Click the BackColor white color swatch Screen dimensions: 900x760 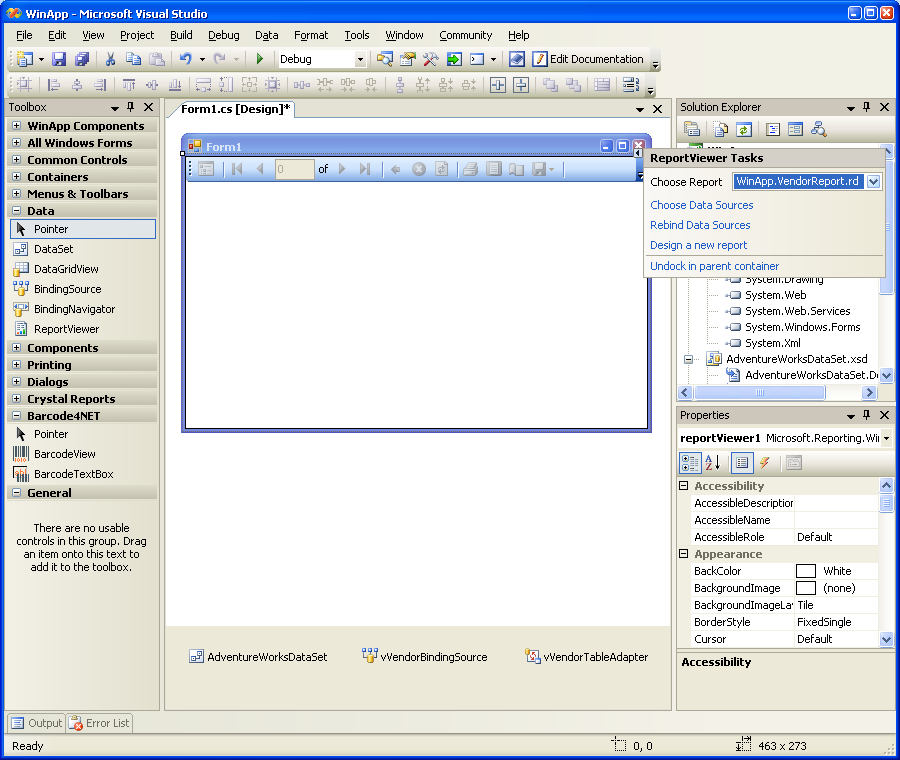tap(805, 571)
